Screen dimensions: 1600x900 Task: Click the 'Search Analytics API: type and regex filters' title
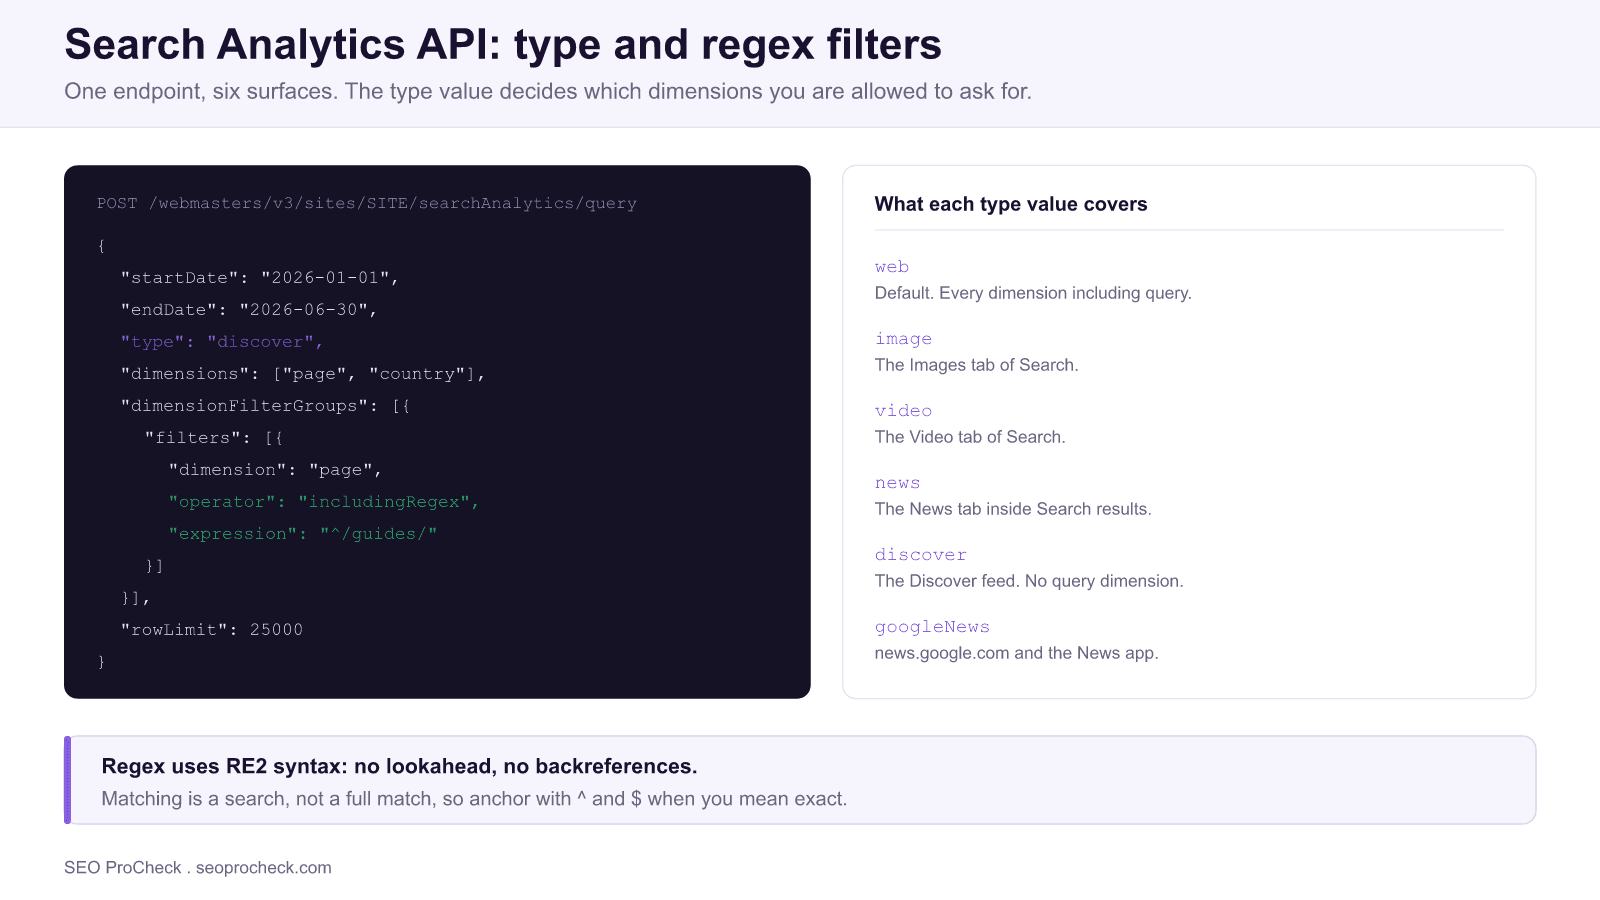[503, 45]
